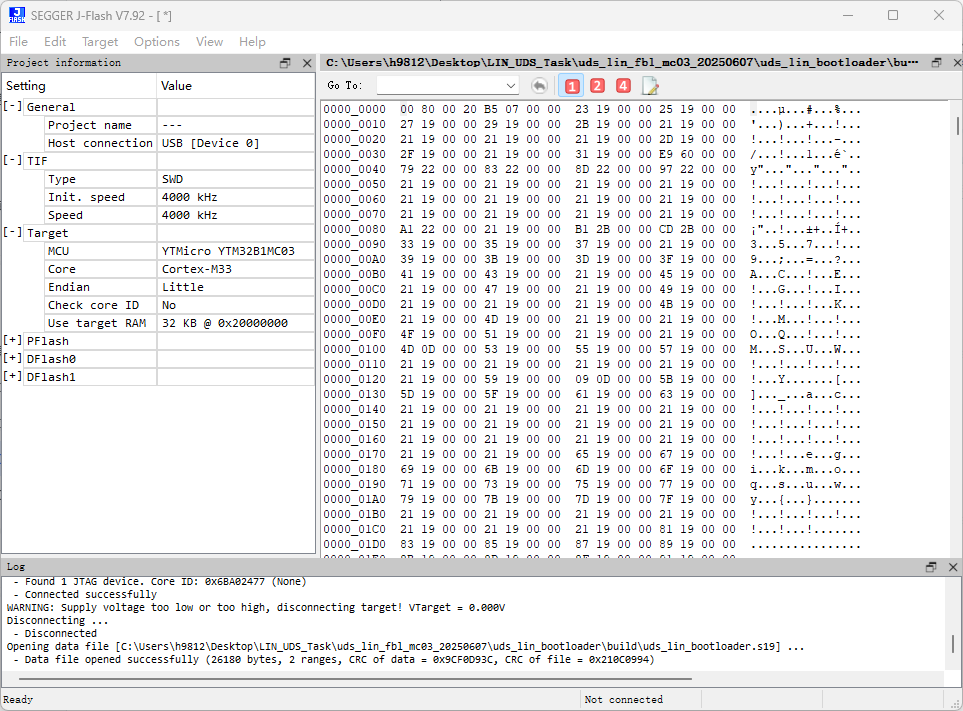Click address 0000_0100 in hex view
Viewport: 963px width, 711px height.
[354, 349]
